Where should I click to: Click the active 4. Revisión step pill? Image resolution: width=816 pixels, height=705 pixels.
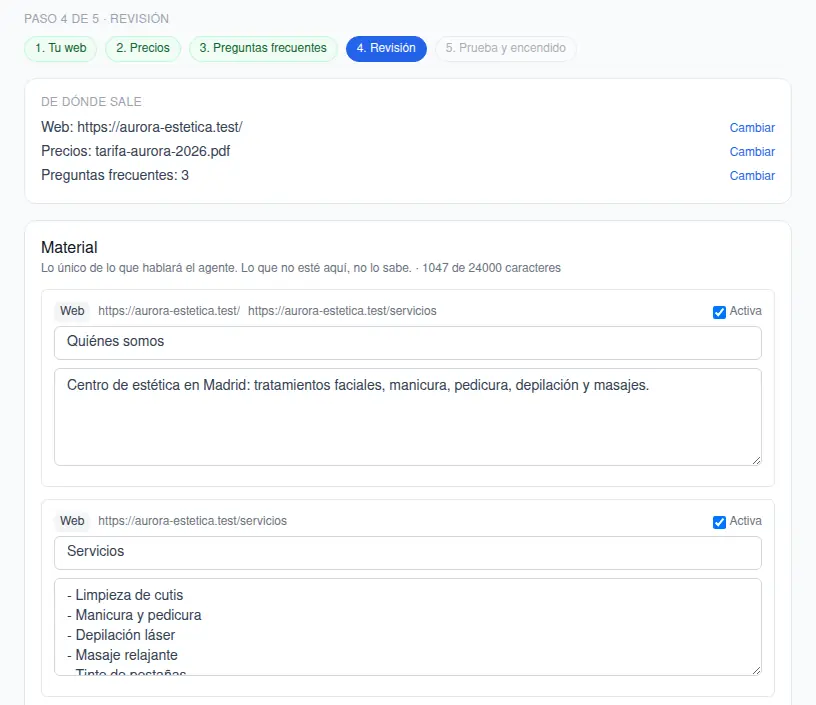pos(386,48)
